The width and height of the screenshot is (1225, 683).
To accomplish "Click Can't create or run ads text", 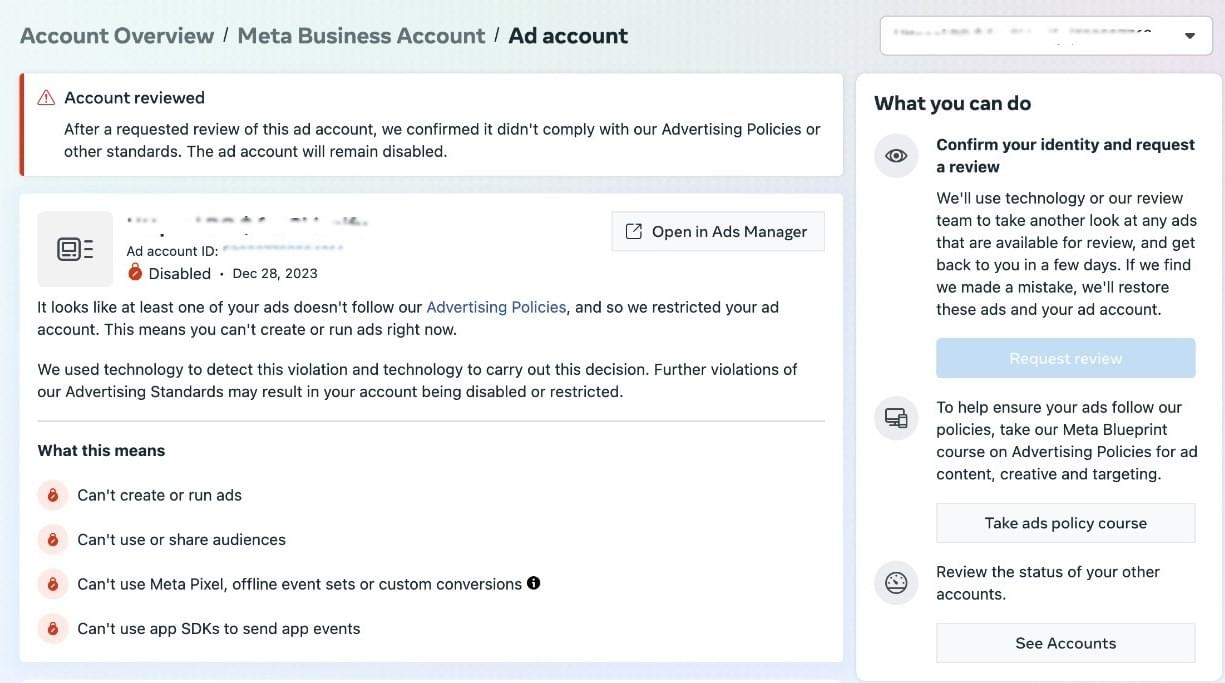I will 160,495.
